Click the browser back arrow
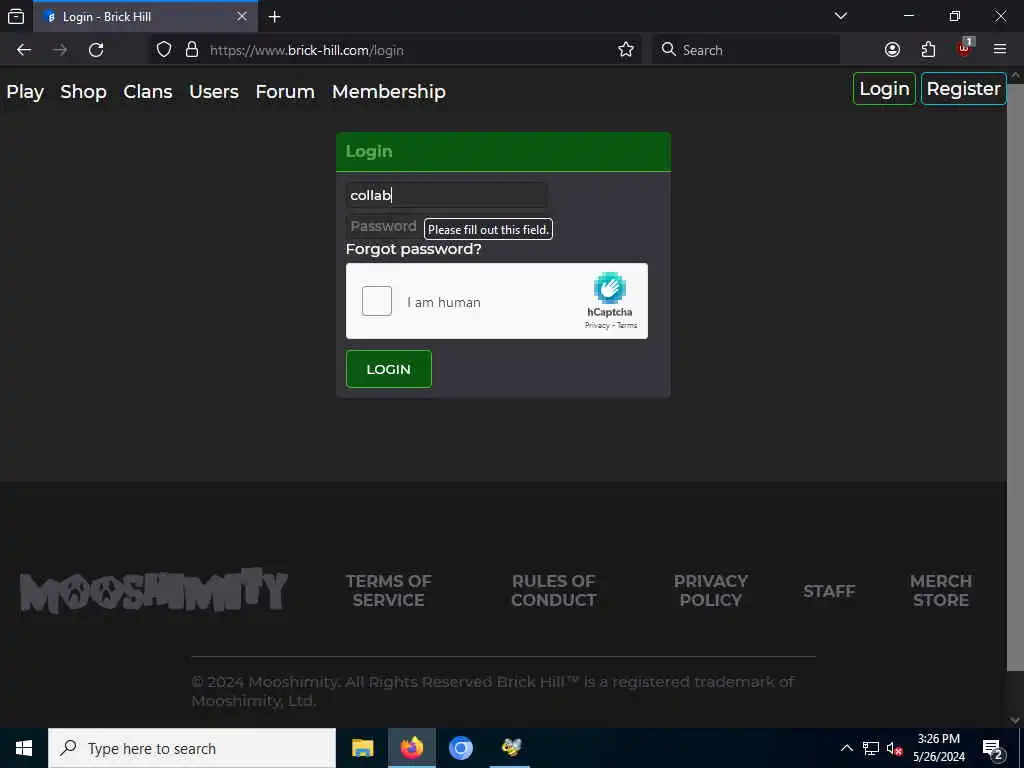 [24, 50]
